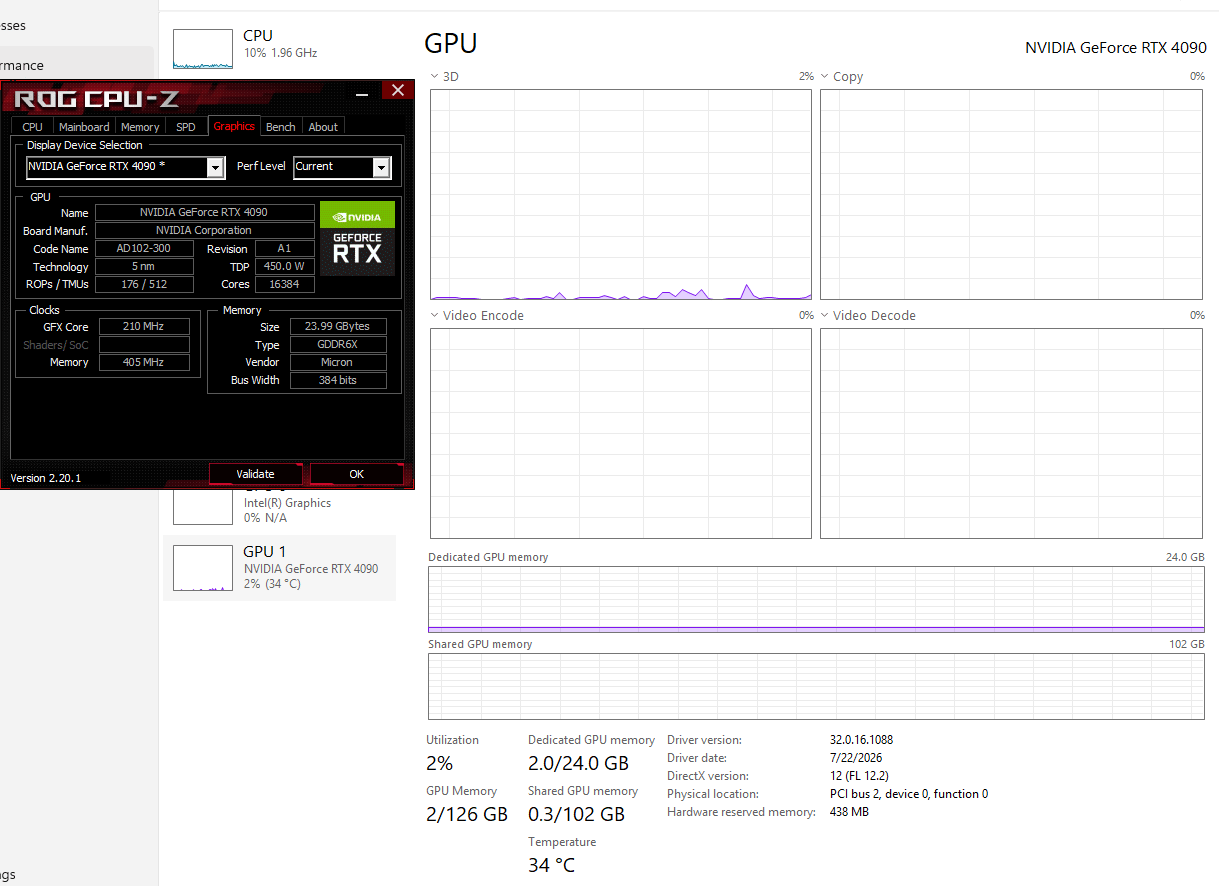
Task: Click the 3D utilization graph
Action: tap(621, 195)
